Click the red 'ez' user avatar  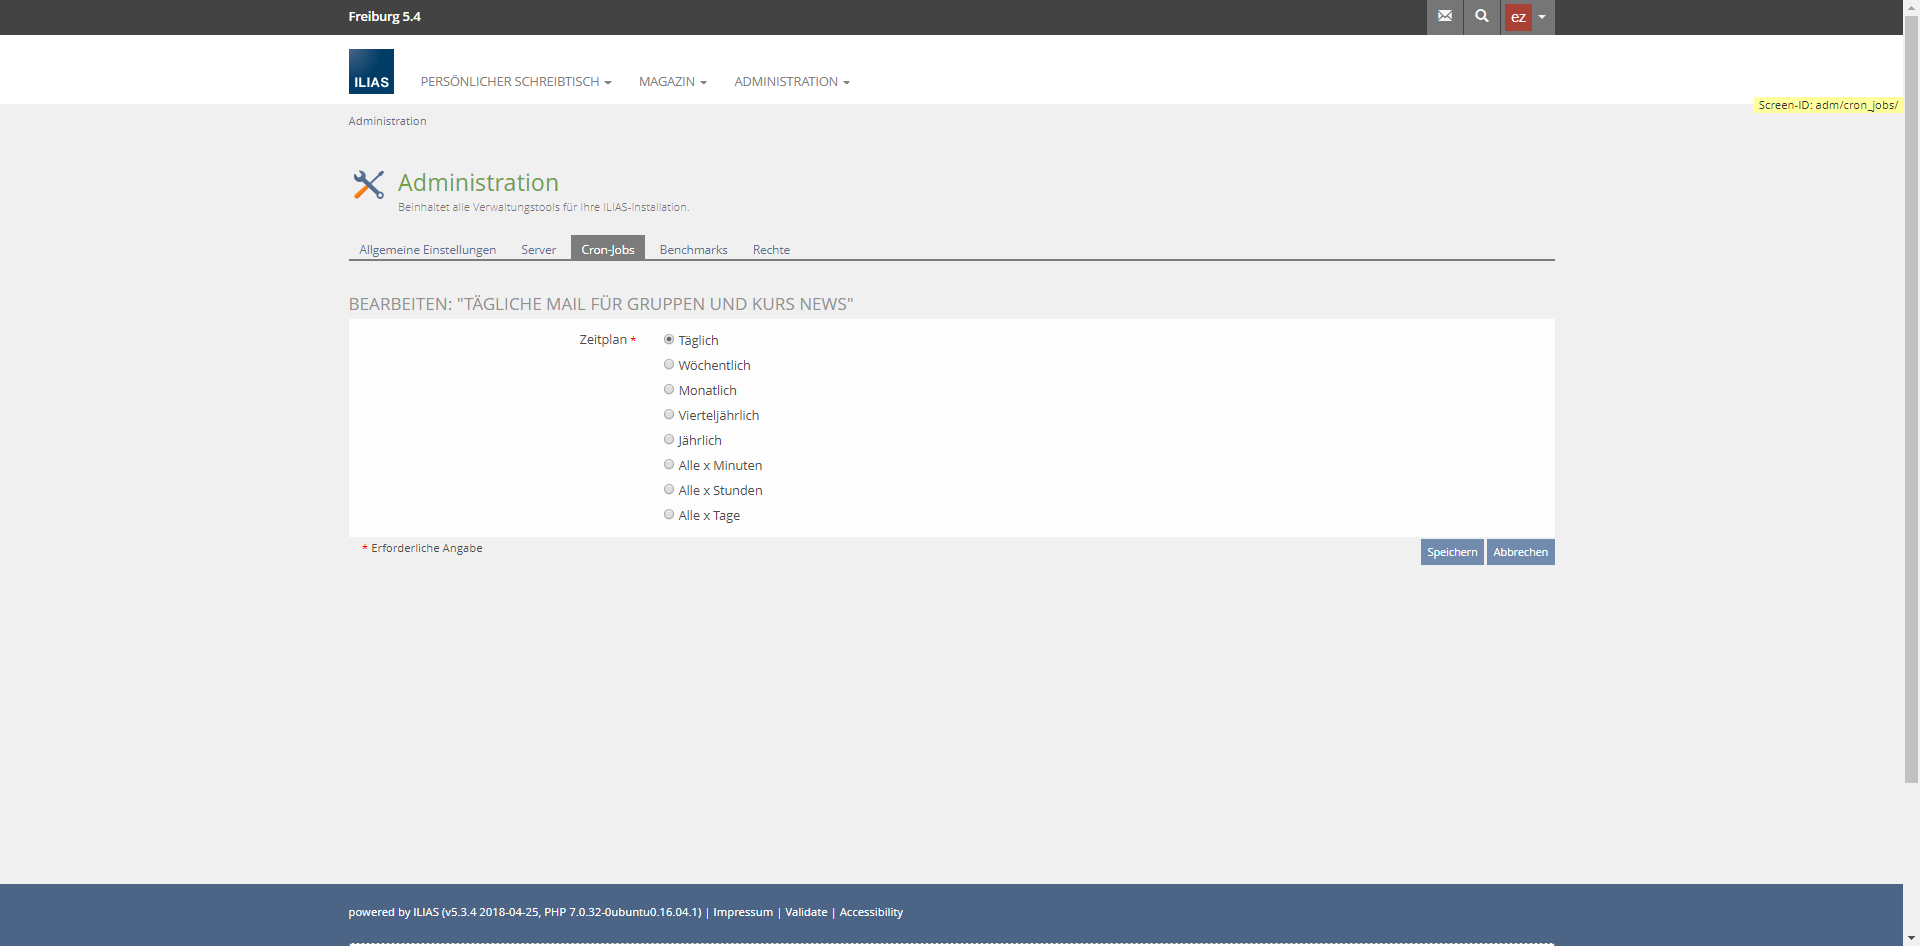tap(1518, 17)
